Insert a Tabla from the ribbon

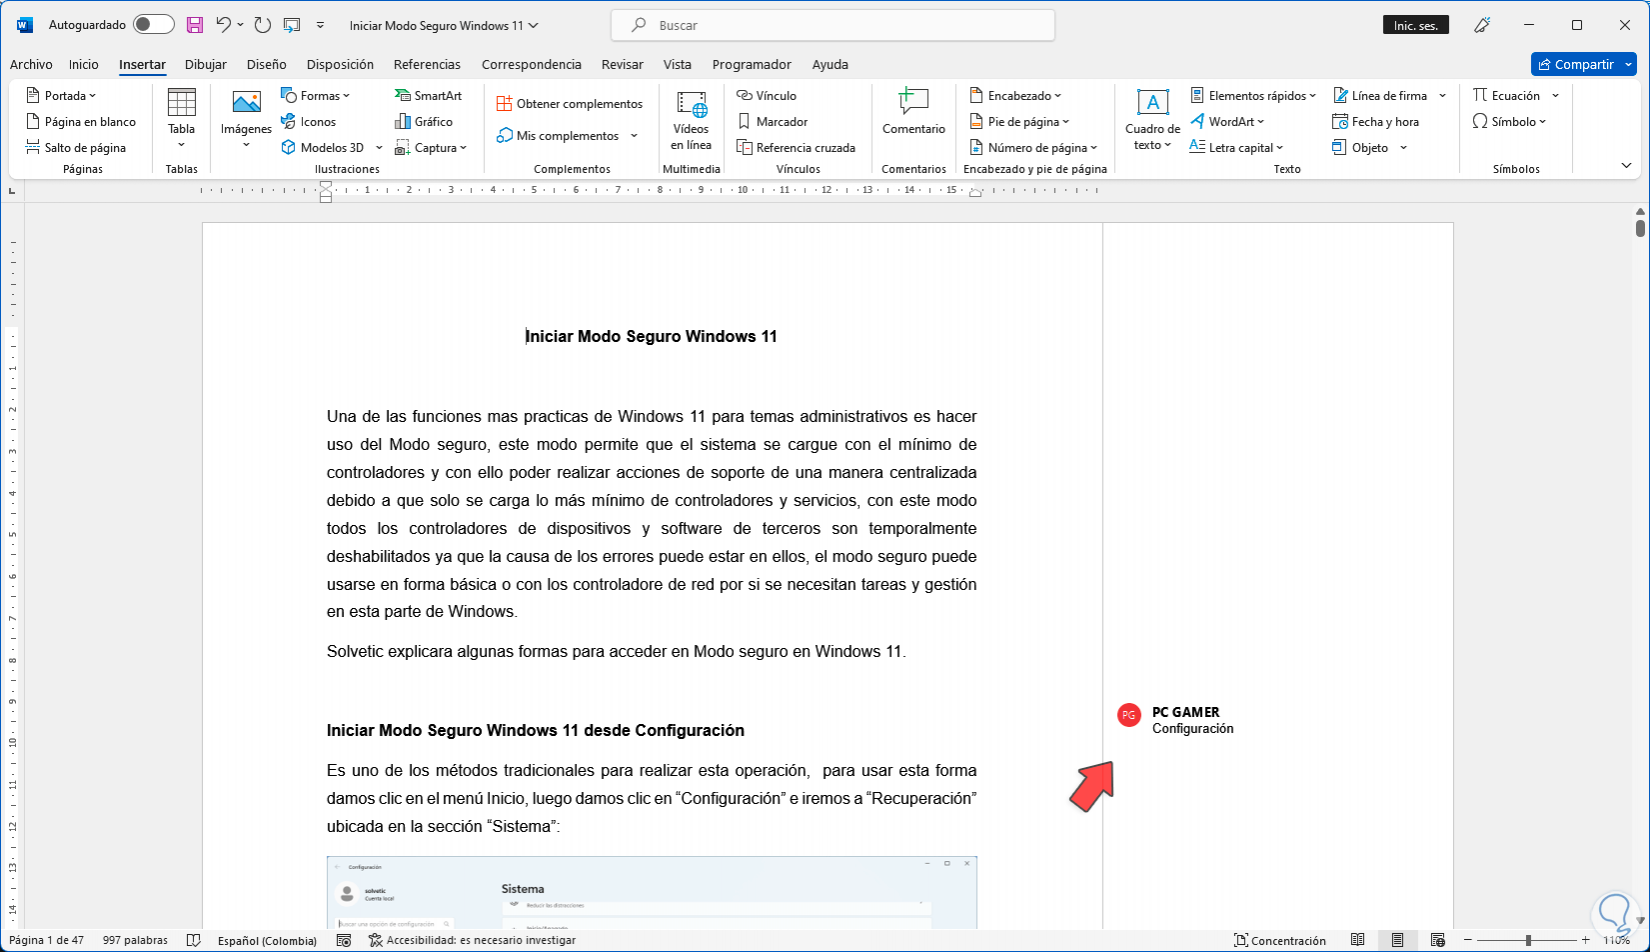click(181, 115)
